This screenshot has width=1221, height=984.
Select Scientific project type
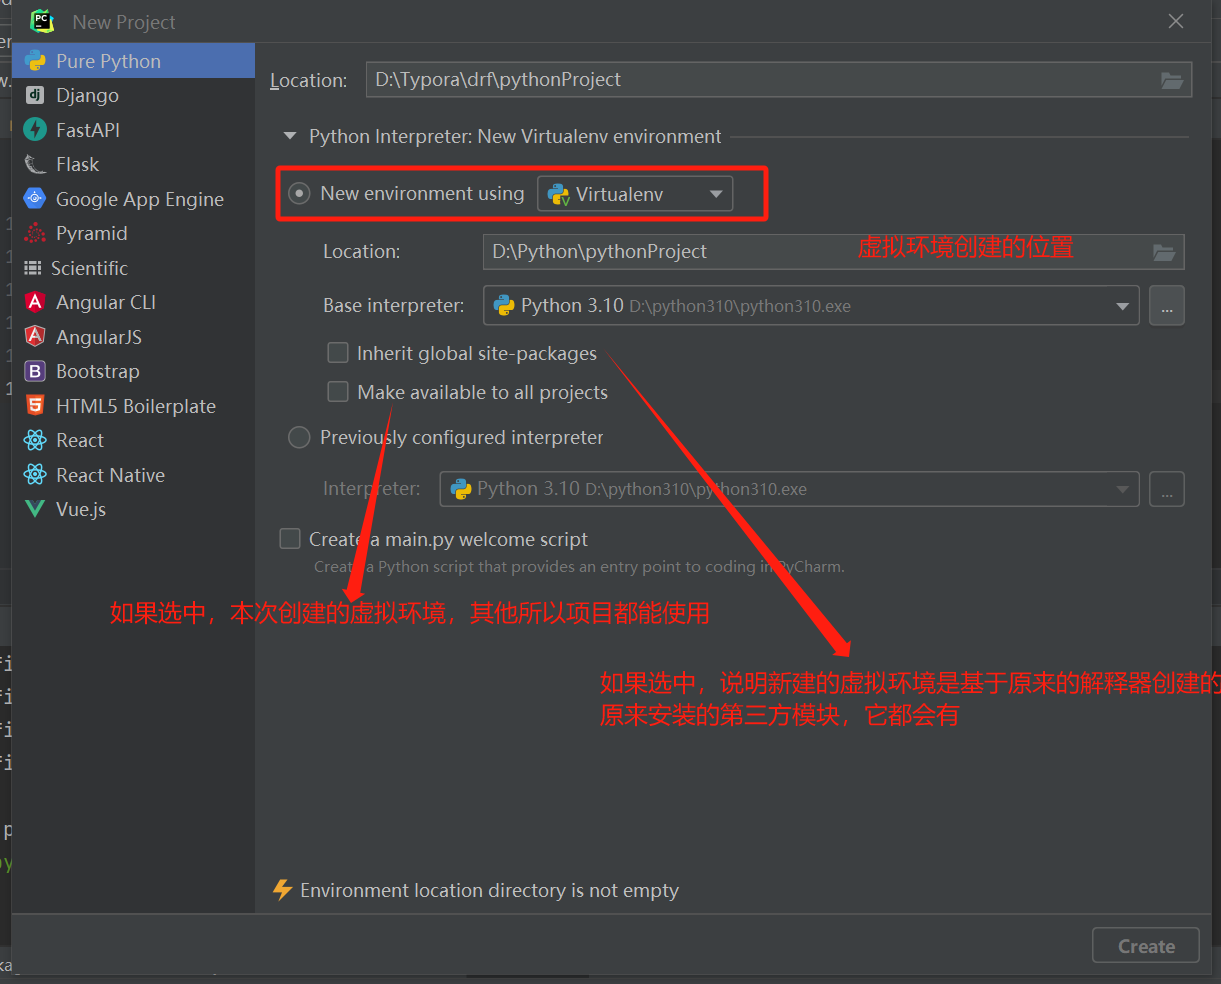[133, 268]
